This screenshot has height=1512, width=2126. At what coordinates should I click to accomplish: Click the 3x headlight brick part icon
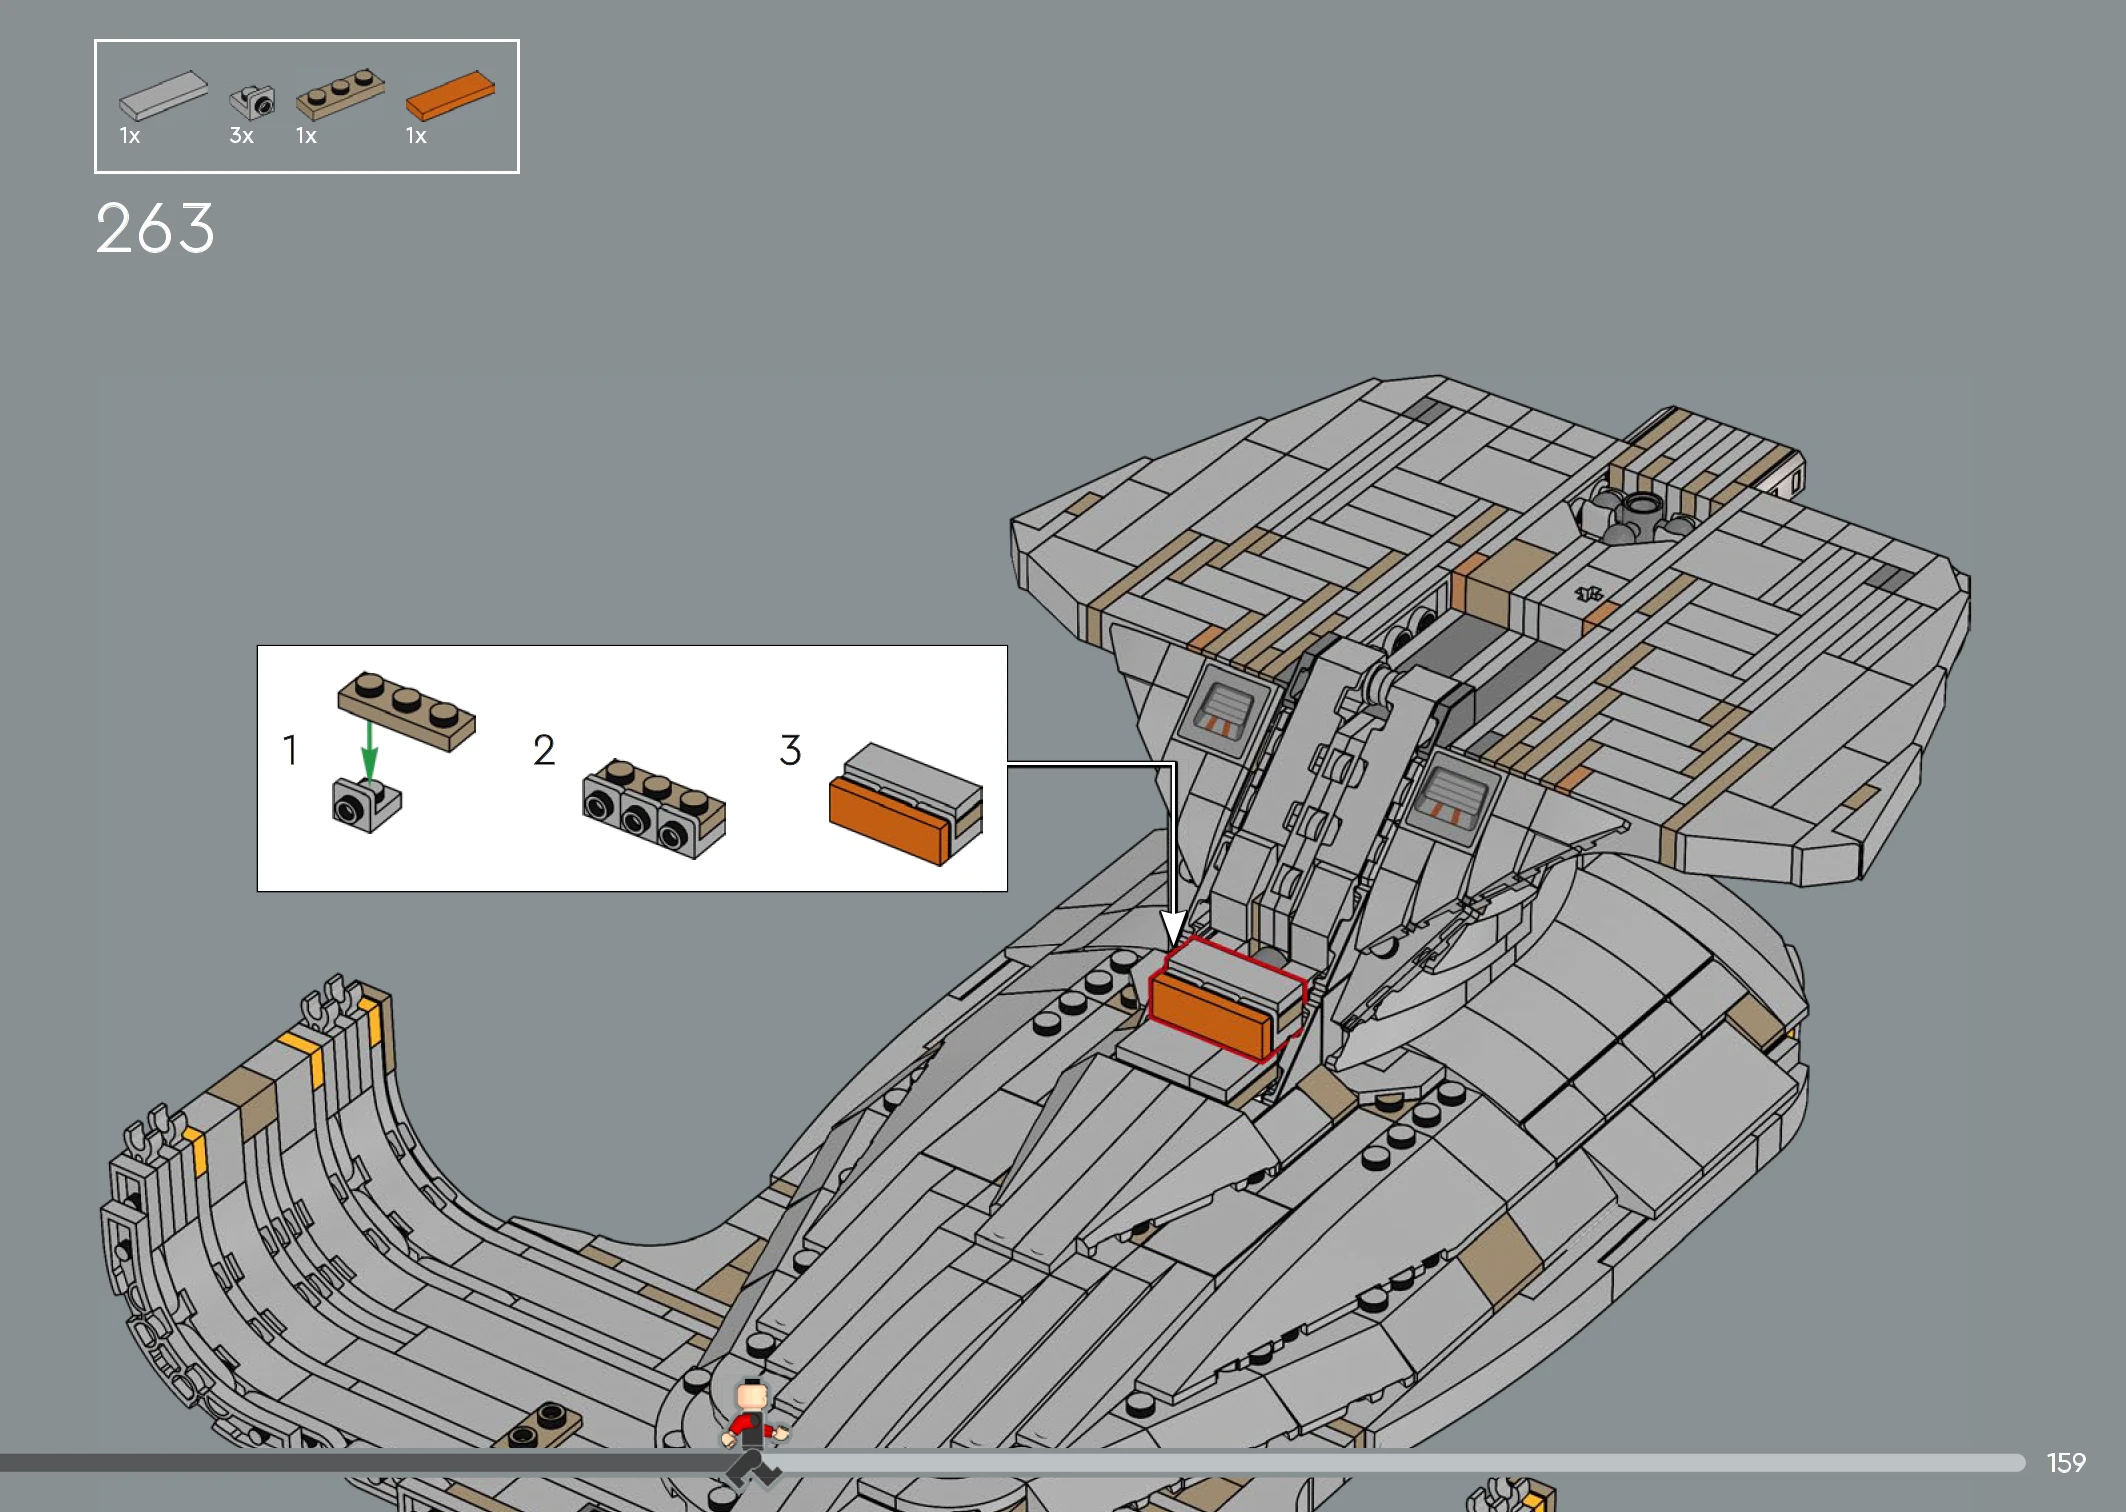(x=252, y=101)
